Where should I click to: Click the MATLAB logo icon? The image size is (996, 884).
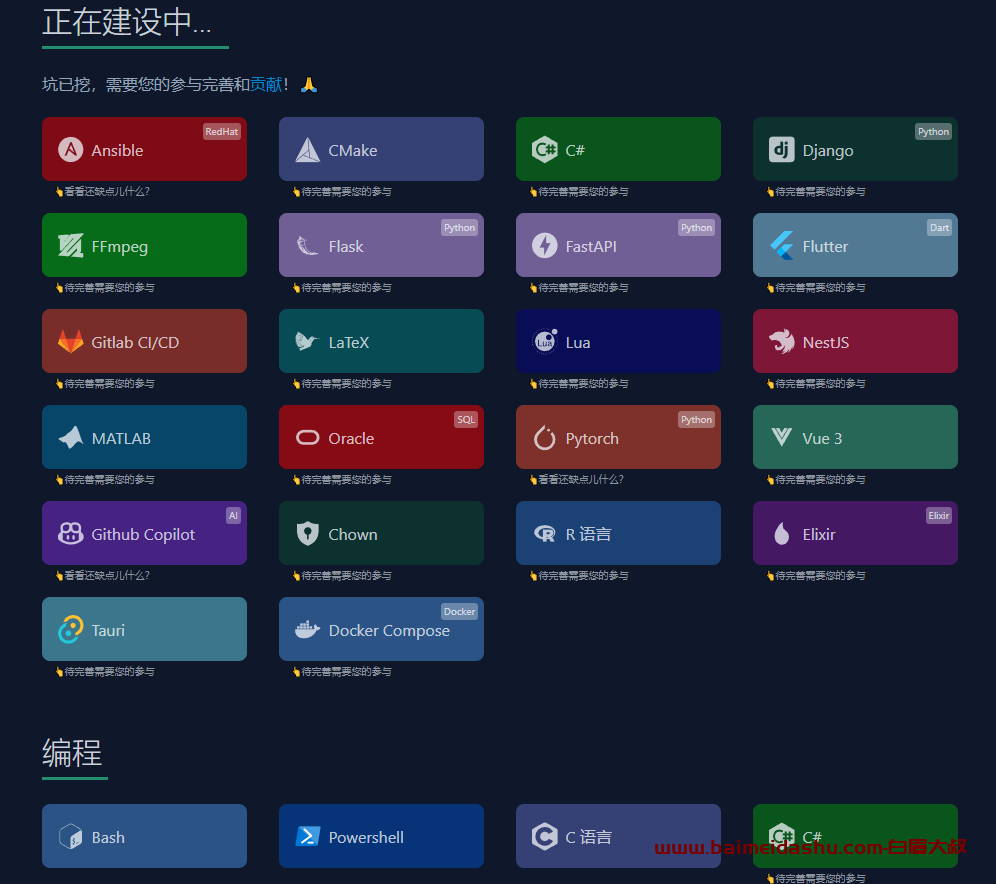71,438
